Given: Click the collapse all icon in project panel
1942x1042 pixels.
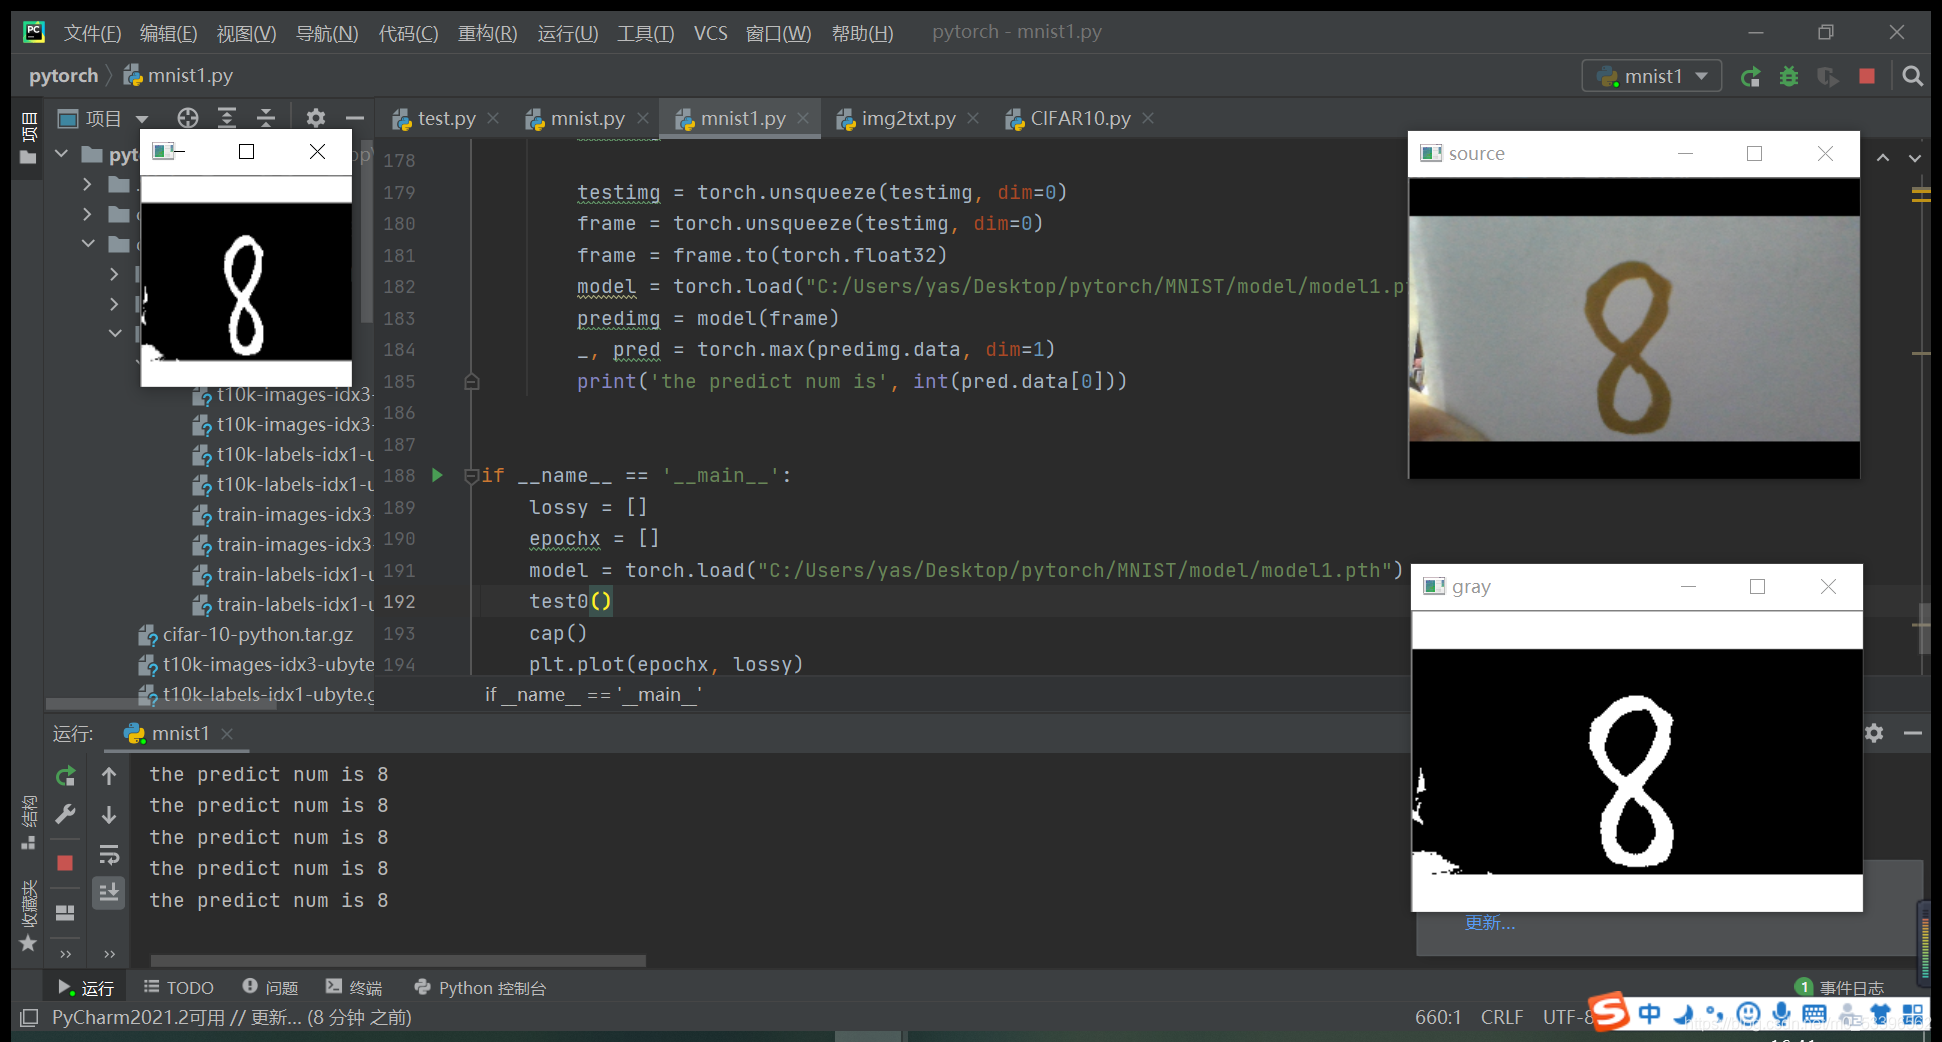Looking at the screenshot, I should (x=266, y=118).
